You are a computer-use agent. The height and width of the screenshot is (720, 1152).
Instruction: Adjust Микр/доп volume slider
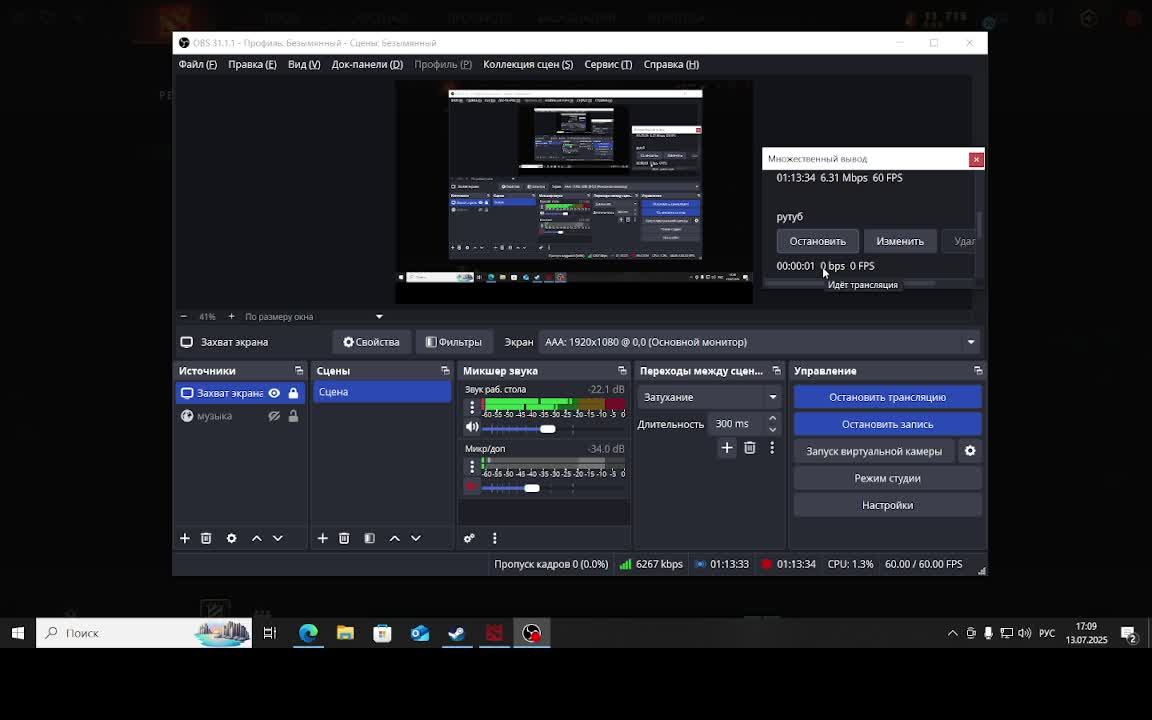point(532,488)
